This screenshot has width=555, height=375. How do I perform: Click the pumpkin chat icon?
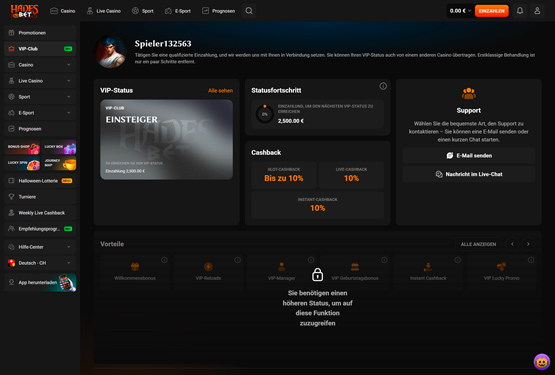(542, 362)
